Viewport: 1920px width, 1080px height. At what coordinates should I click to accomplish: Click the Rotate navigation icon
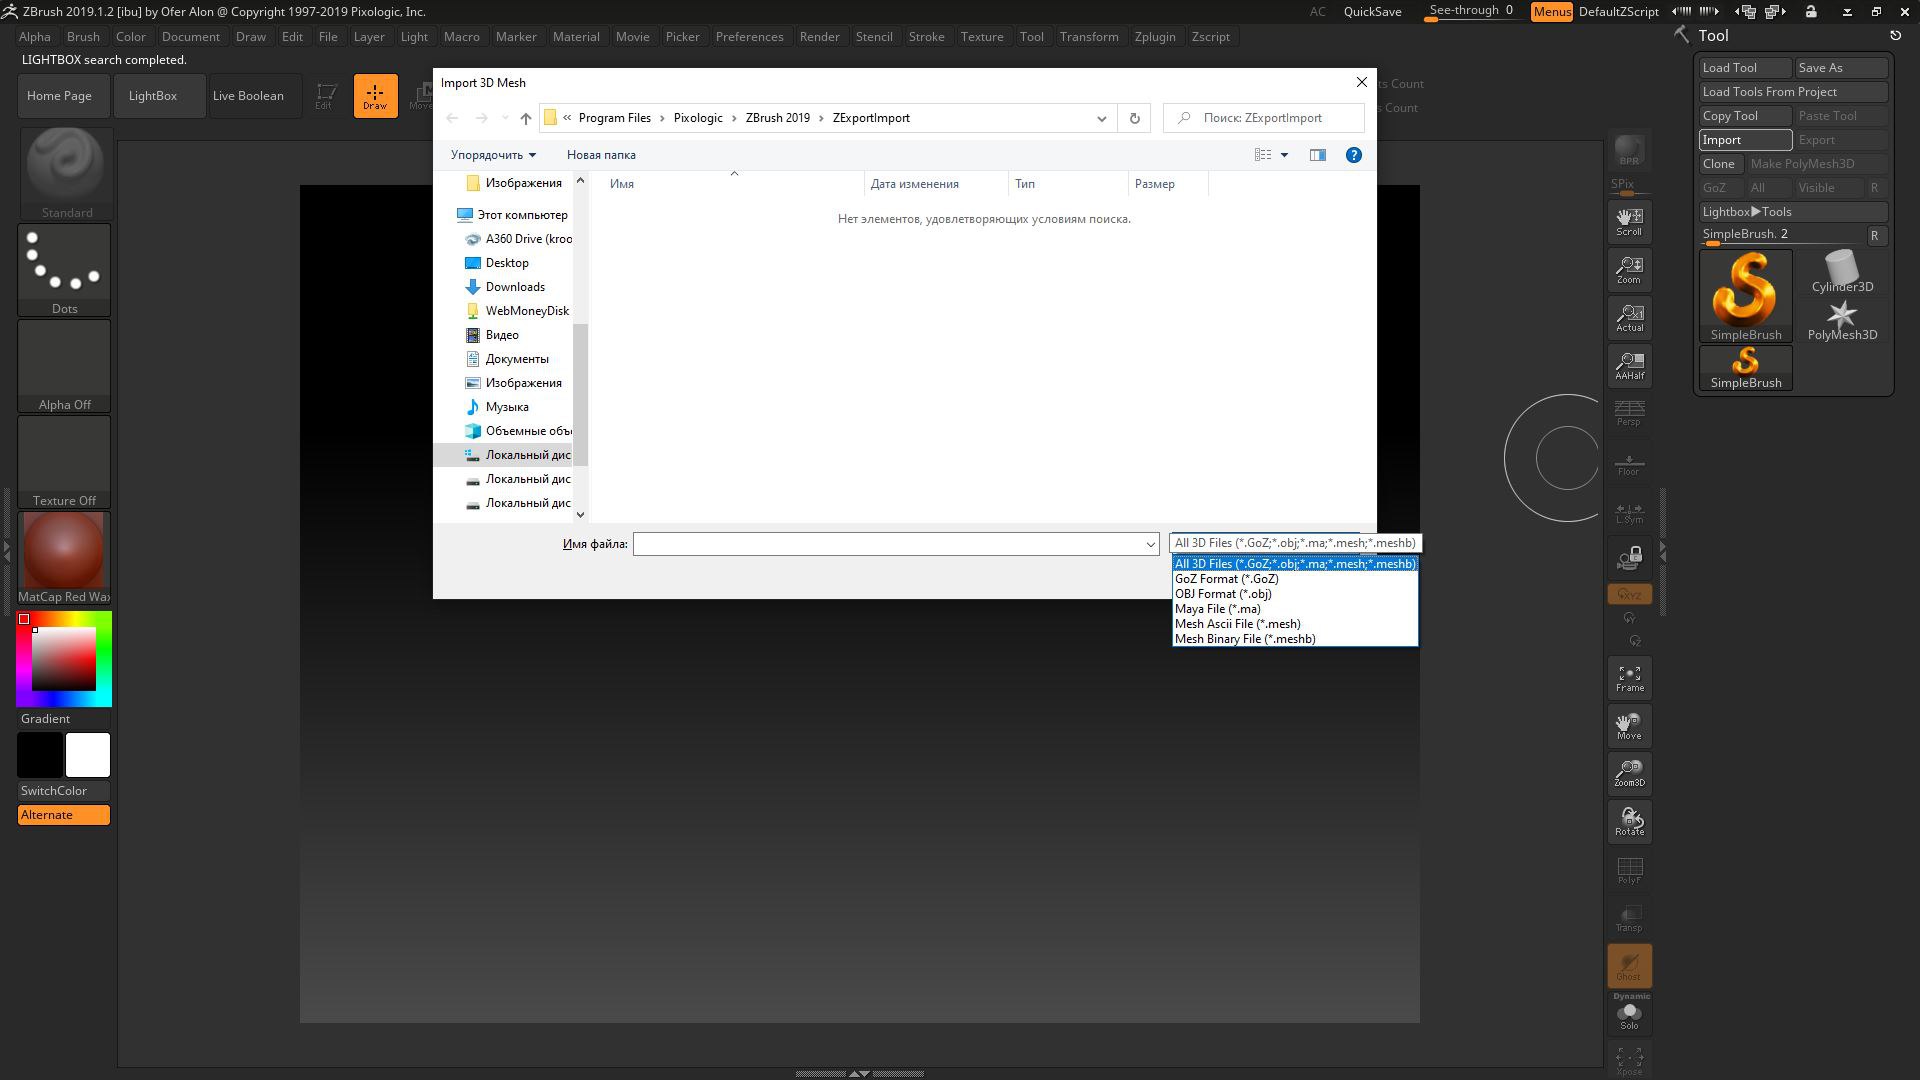[1629, 821]
